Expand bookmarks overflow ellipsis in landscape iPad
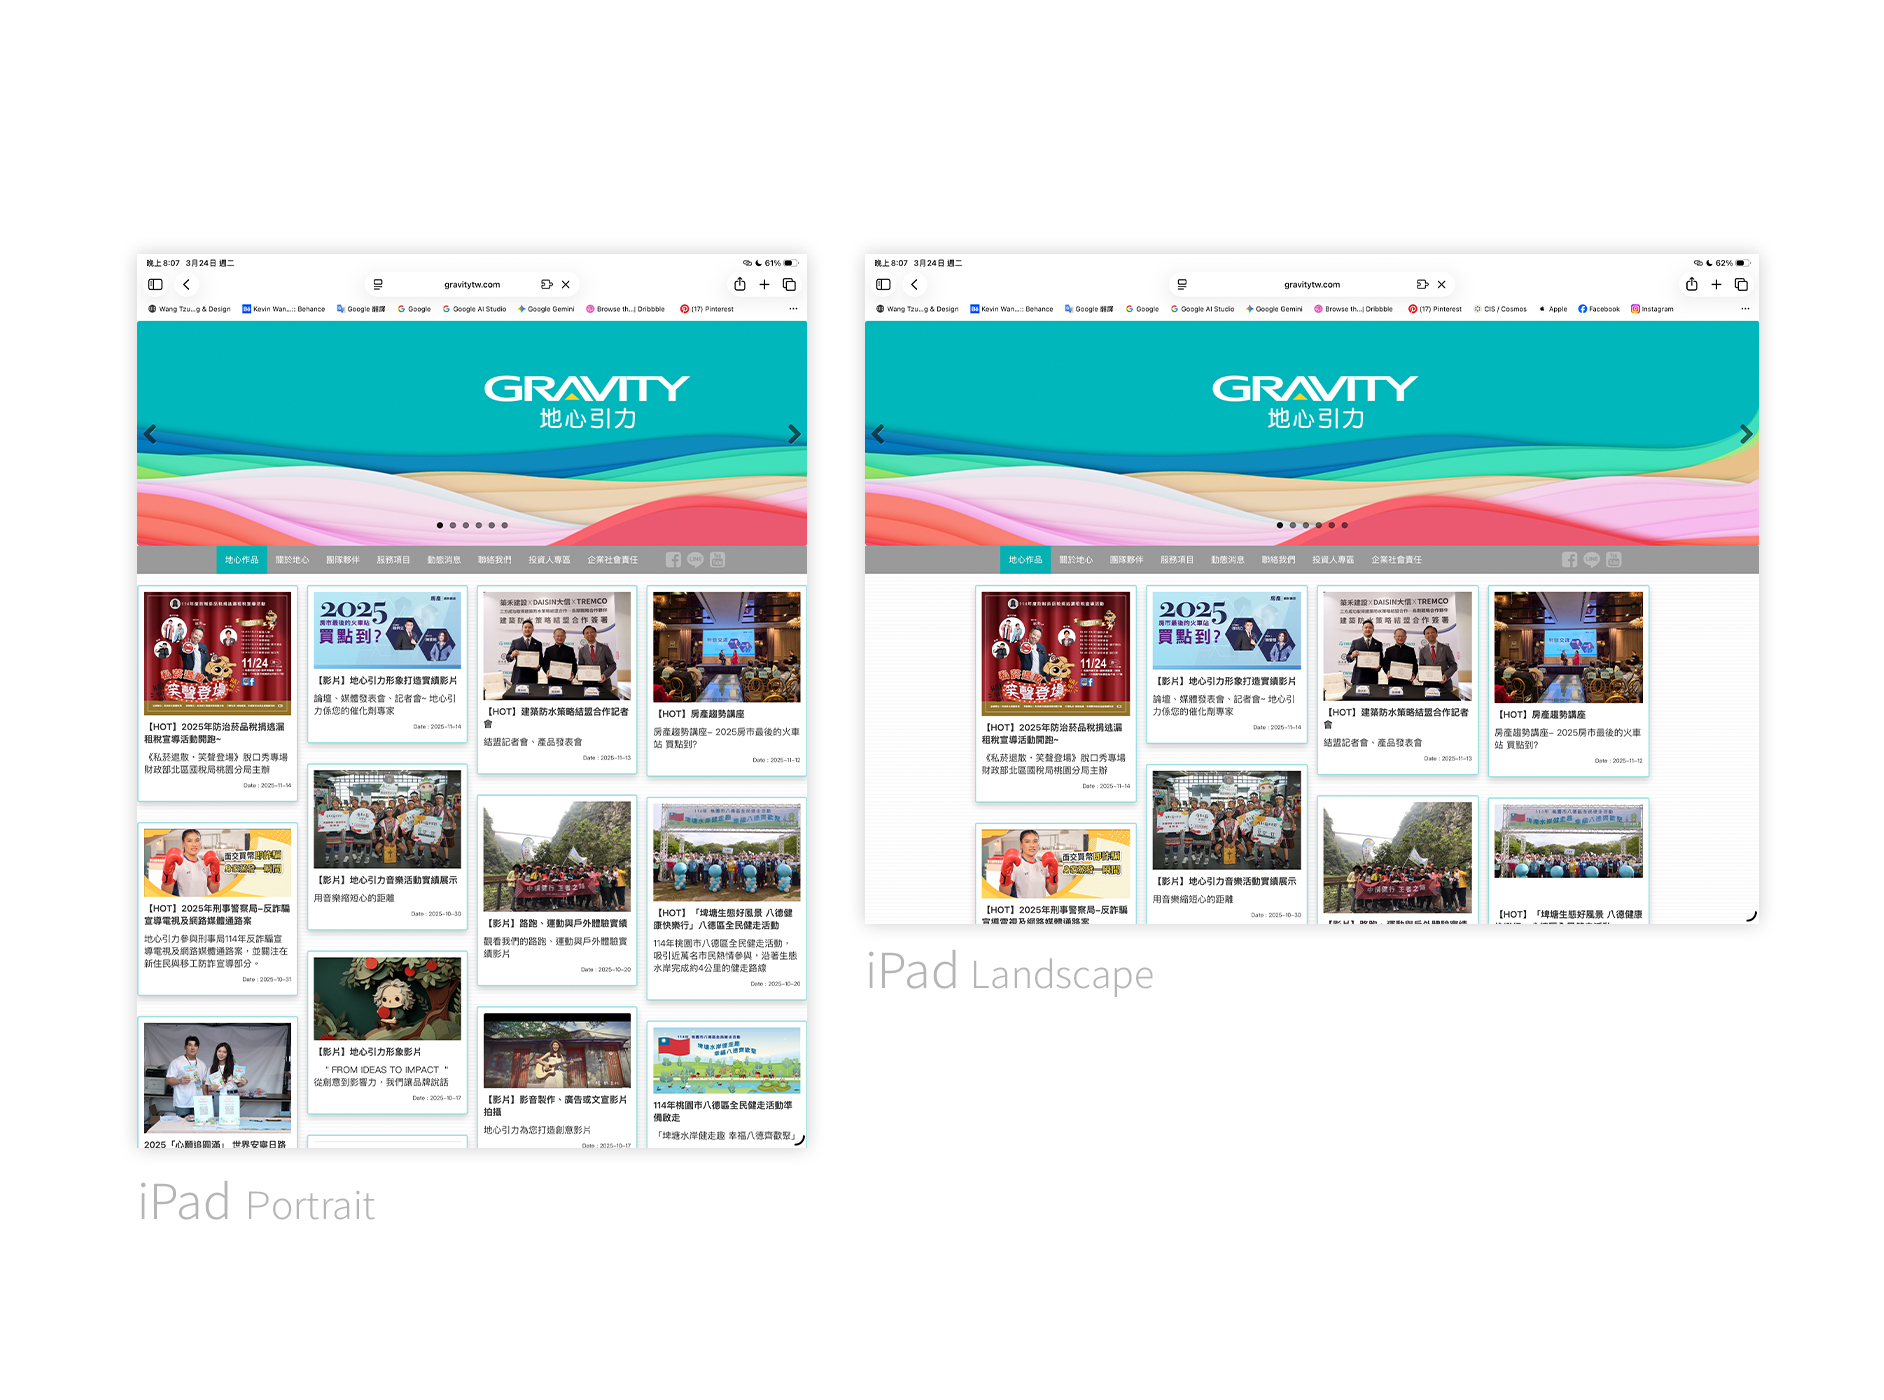The width and height of the screenshot is (1884, 1400). (x=1745, y=309)
